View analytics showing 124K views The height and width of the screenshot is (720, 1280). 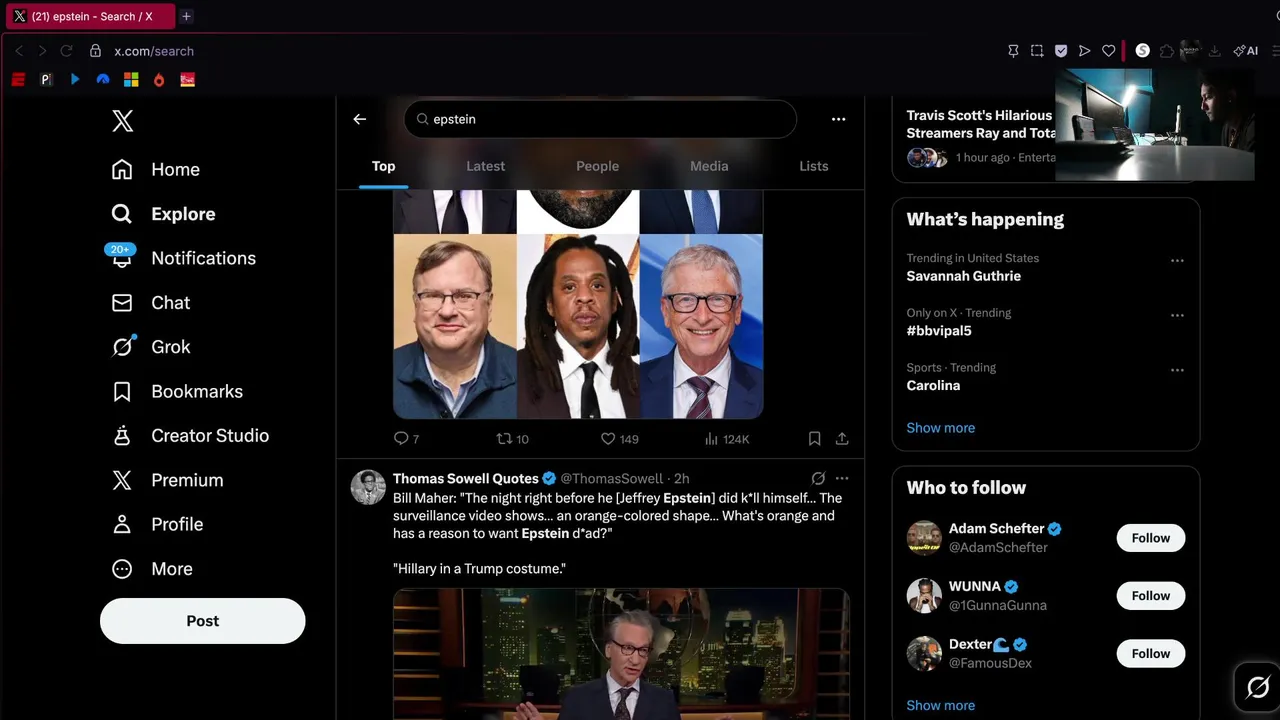[727, 438]
